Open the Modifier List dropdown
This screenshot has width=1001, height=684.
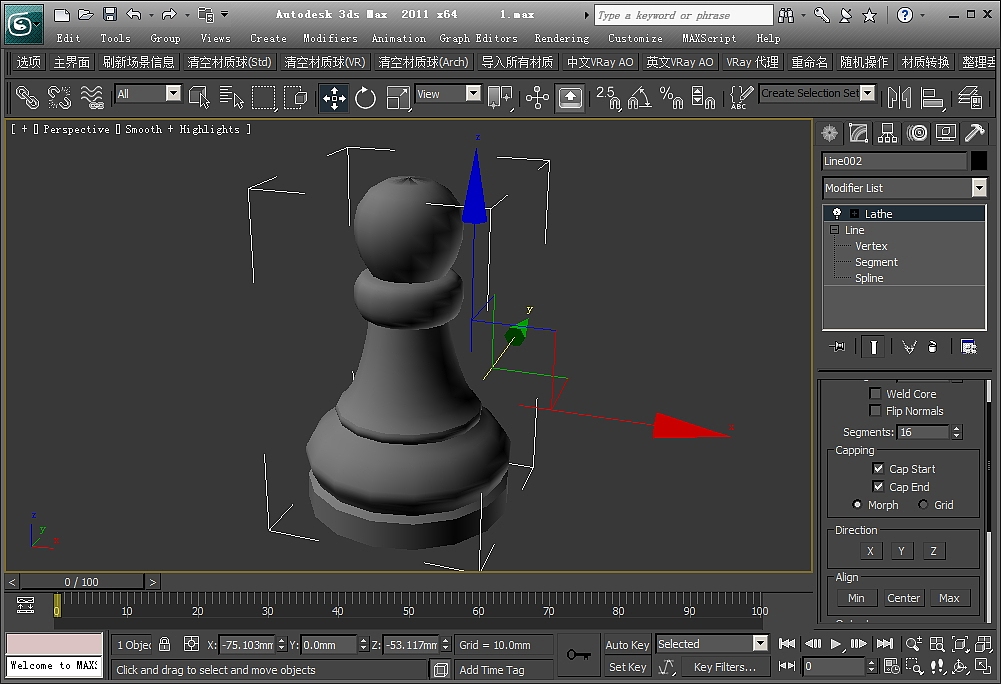[979, 187]
